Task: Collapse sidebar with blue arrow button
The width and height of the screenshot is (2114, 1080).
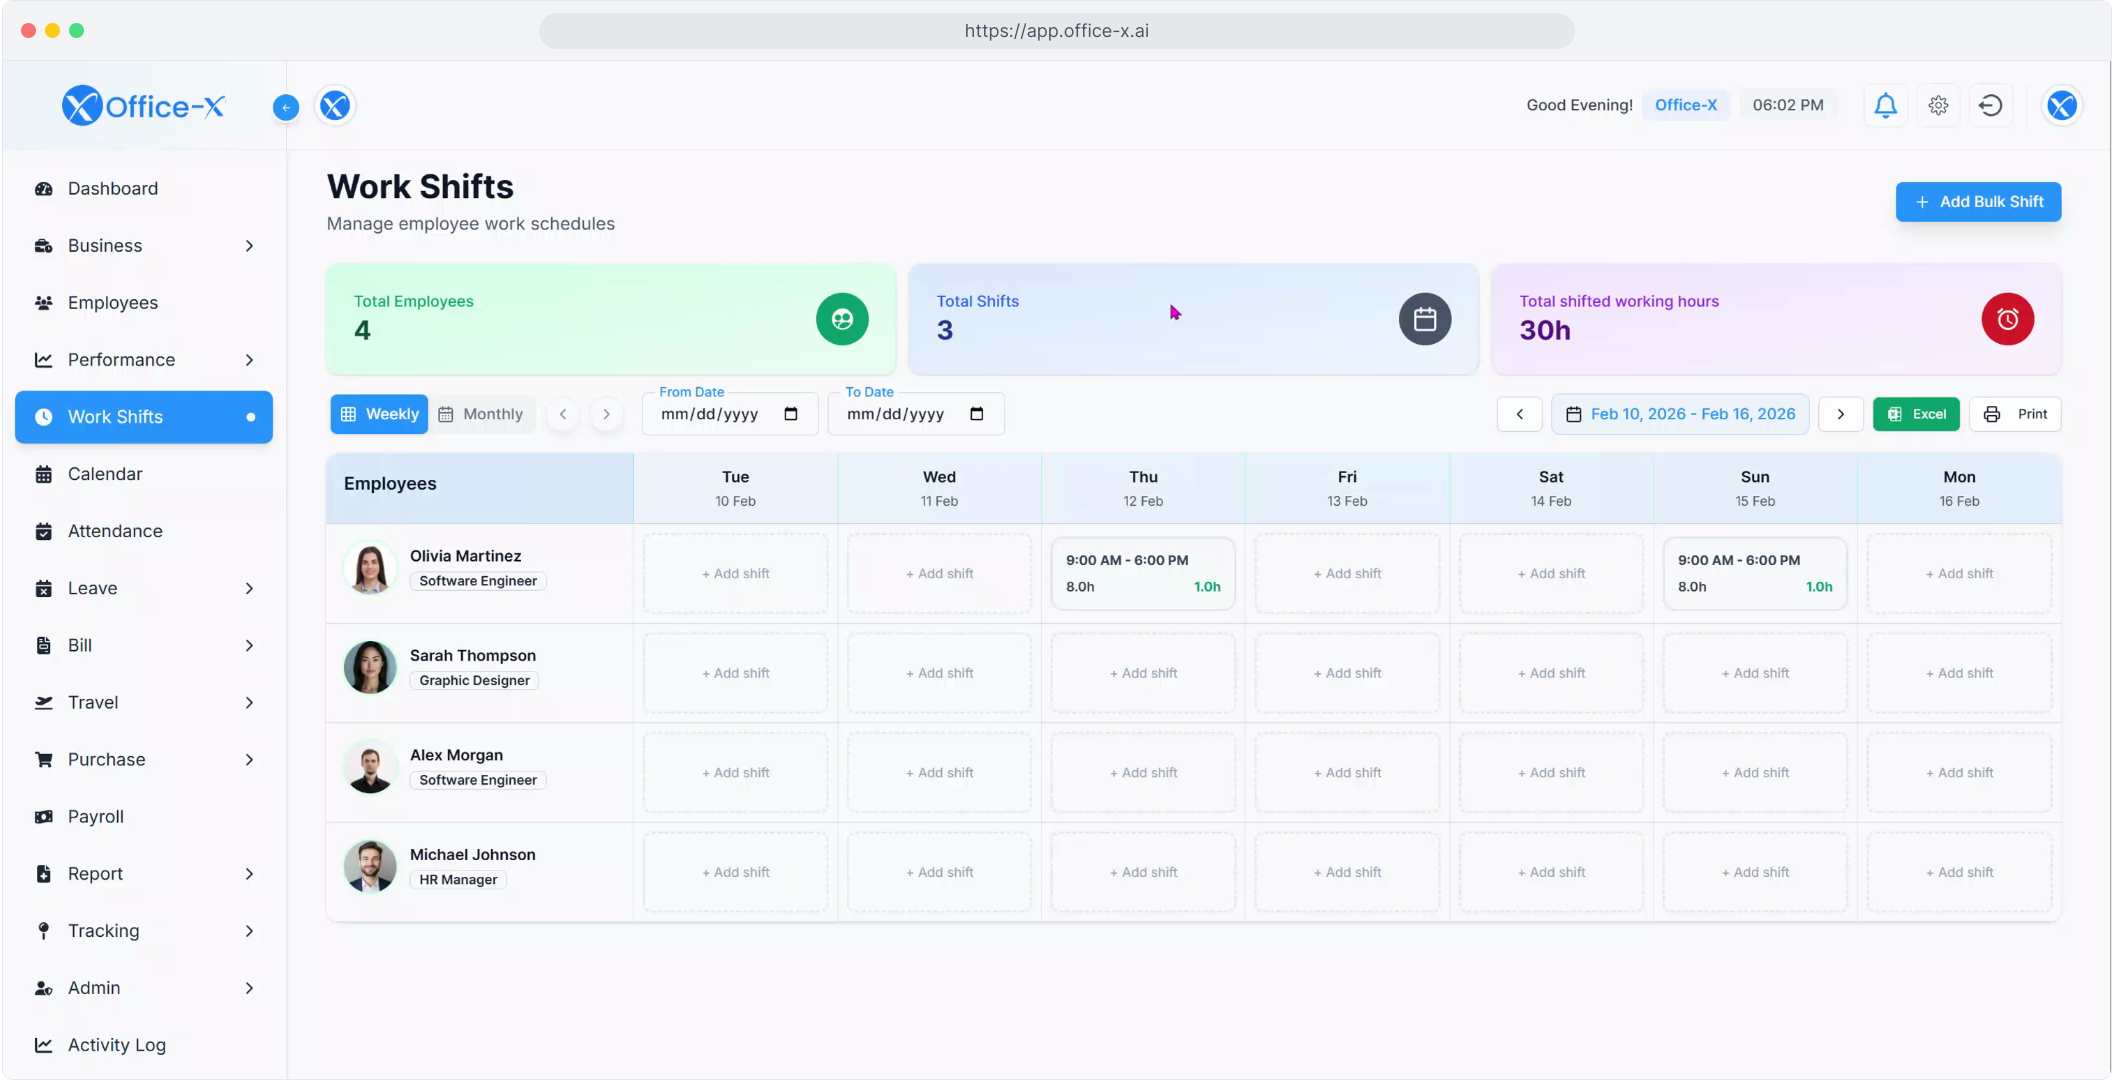Action: pyautogui.click(x=286, y=107)
